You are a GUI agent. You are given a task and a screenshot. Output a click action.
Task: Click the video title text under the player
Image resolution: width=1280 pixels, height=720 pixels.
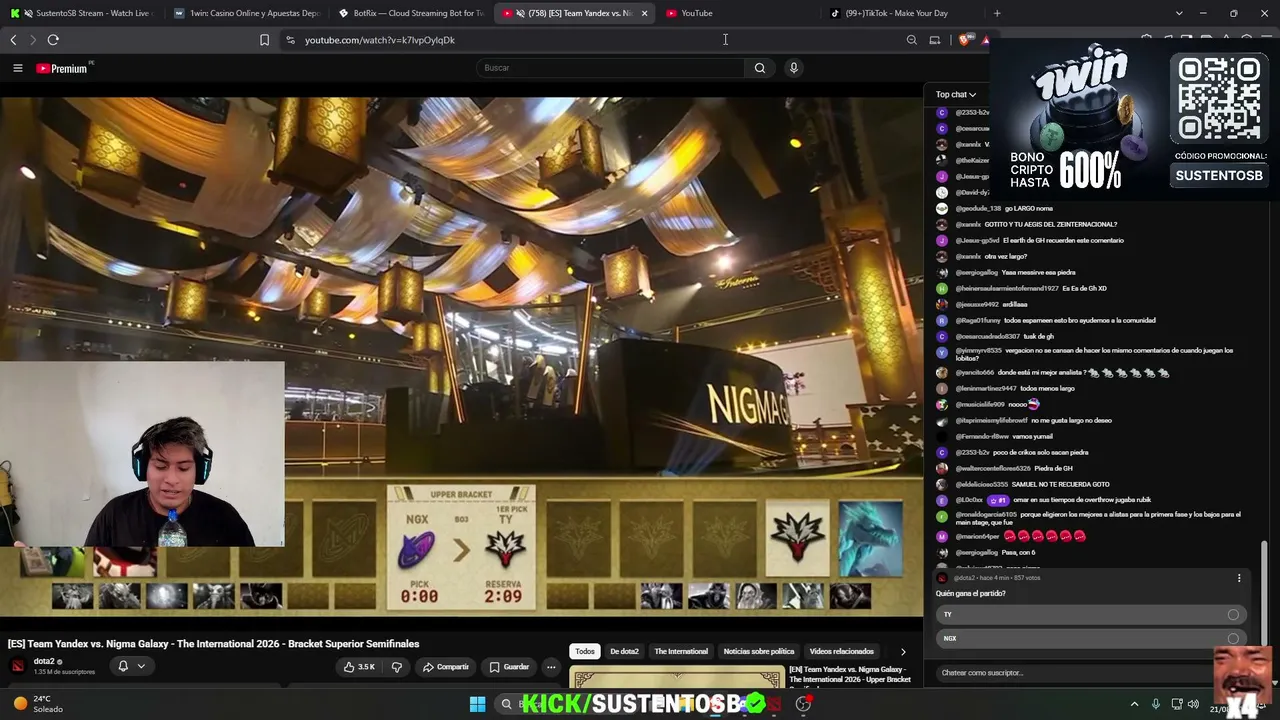point(214,644)
